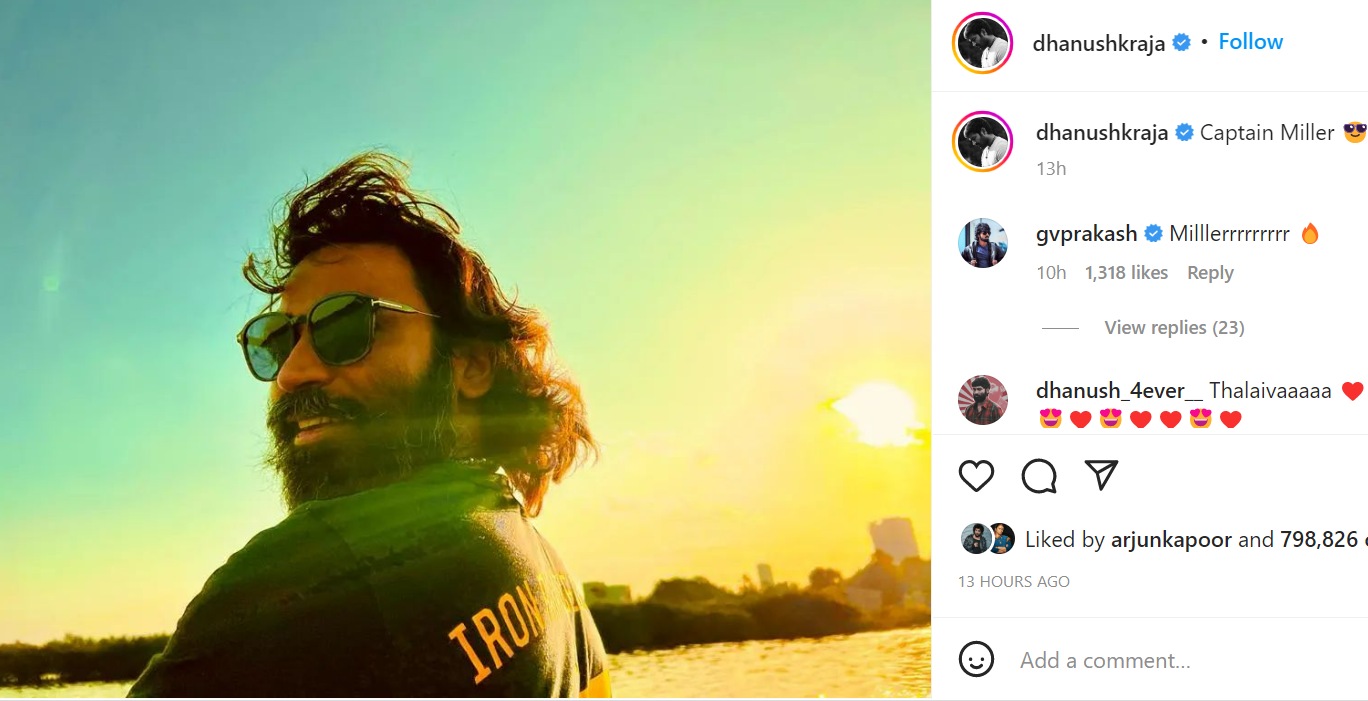1368x701 pixels.
Task: Click the Captain Miller post photo
Action: tap(465, 349)
